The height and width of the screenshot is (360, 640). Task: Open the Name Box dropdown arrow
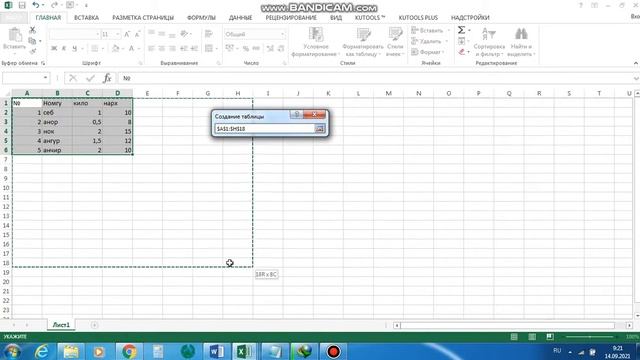tap(45, 78)
